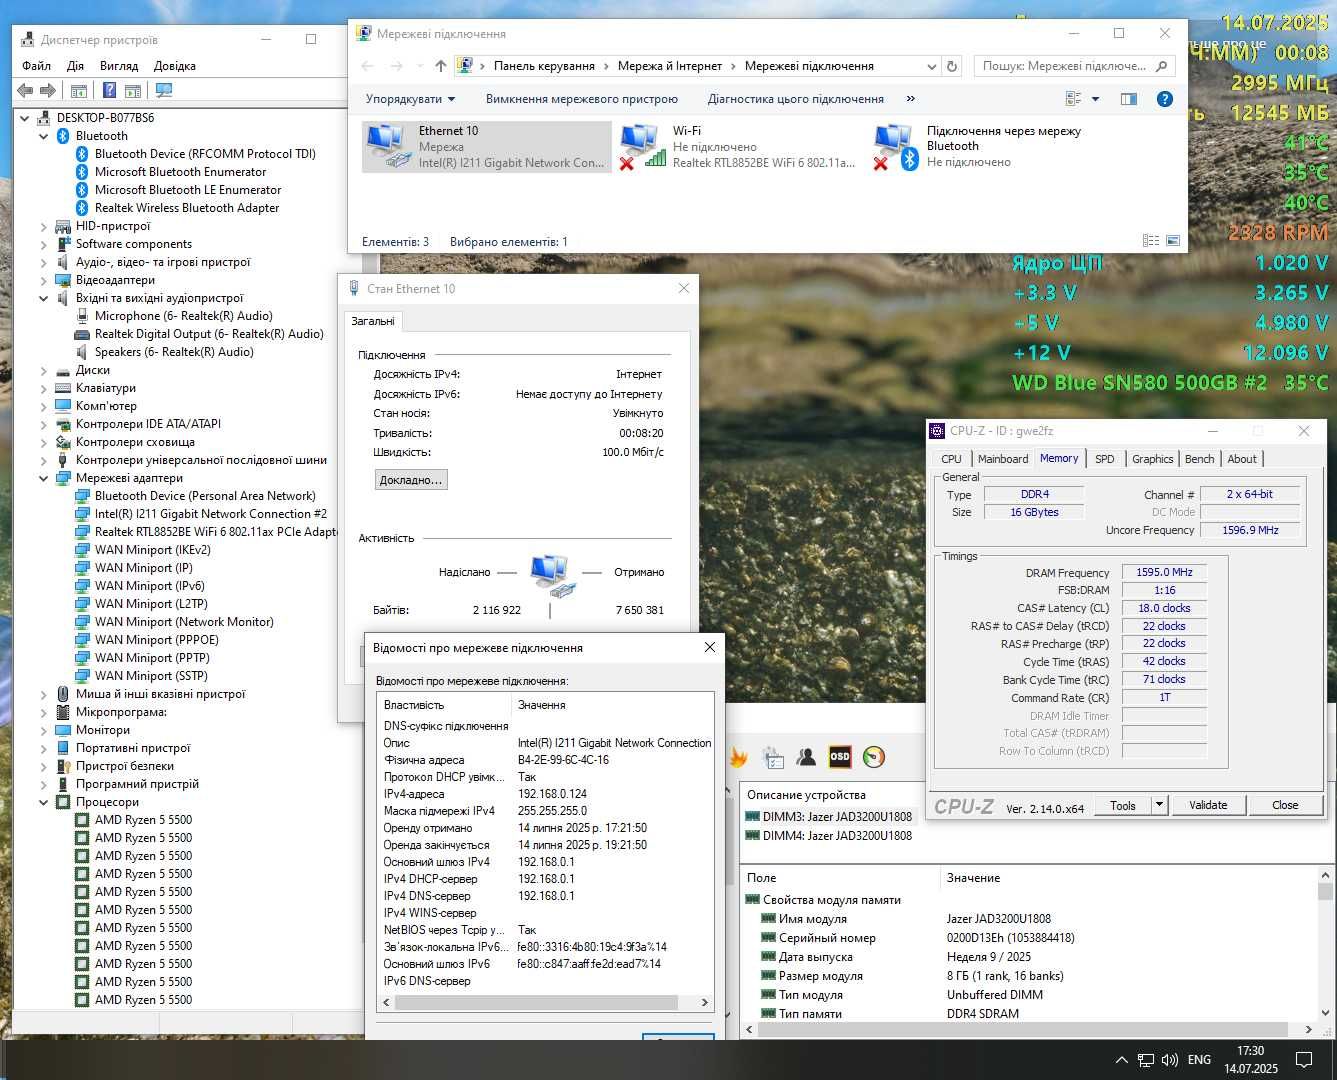Open the Вигляд menu
Screen dimensions: 1337x1080
(x=119, y=66)
